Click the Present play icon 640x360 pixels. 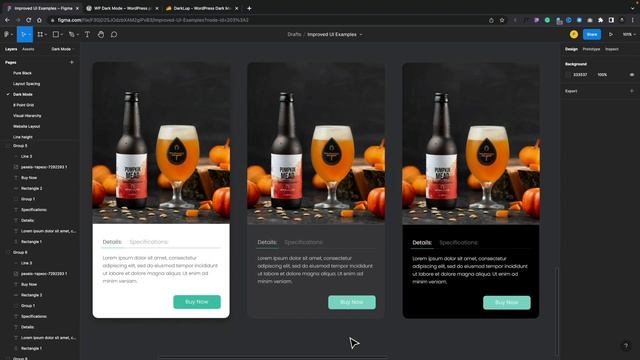611,34
